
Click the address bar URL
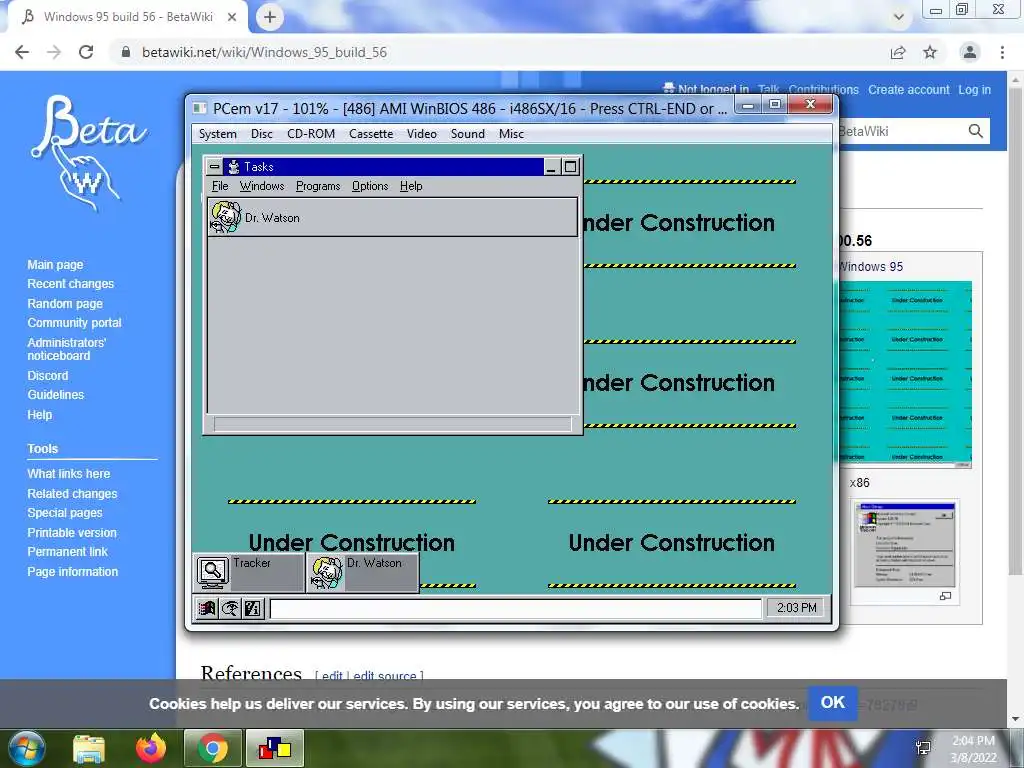264,52
